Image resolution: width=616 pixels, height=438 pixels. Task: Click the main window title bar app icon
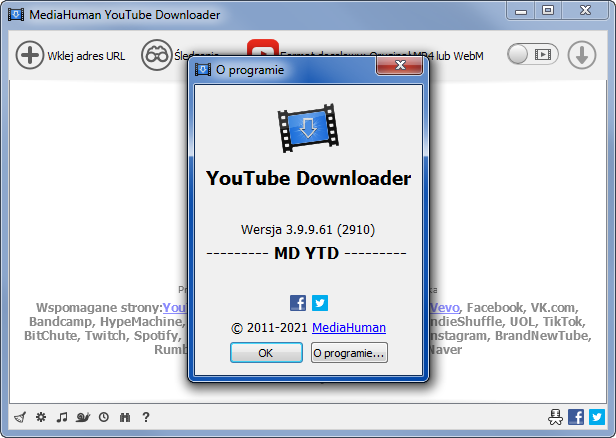pyautogui.click(x=16, y=15)
